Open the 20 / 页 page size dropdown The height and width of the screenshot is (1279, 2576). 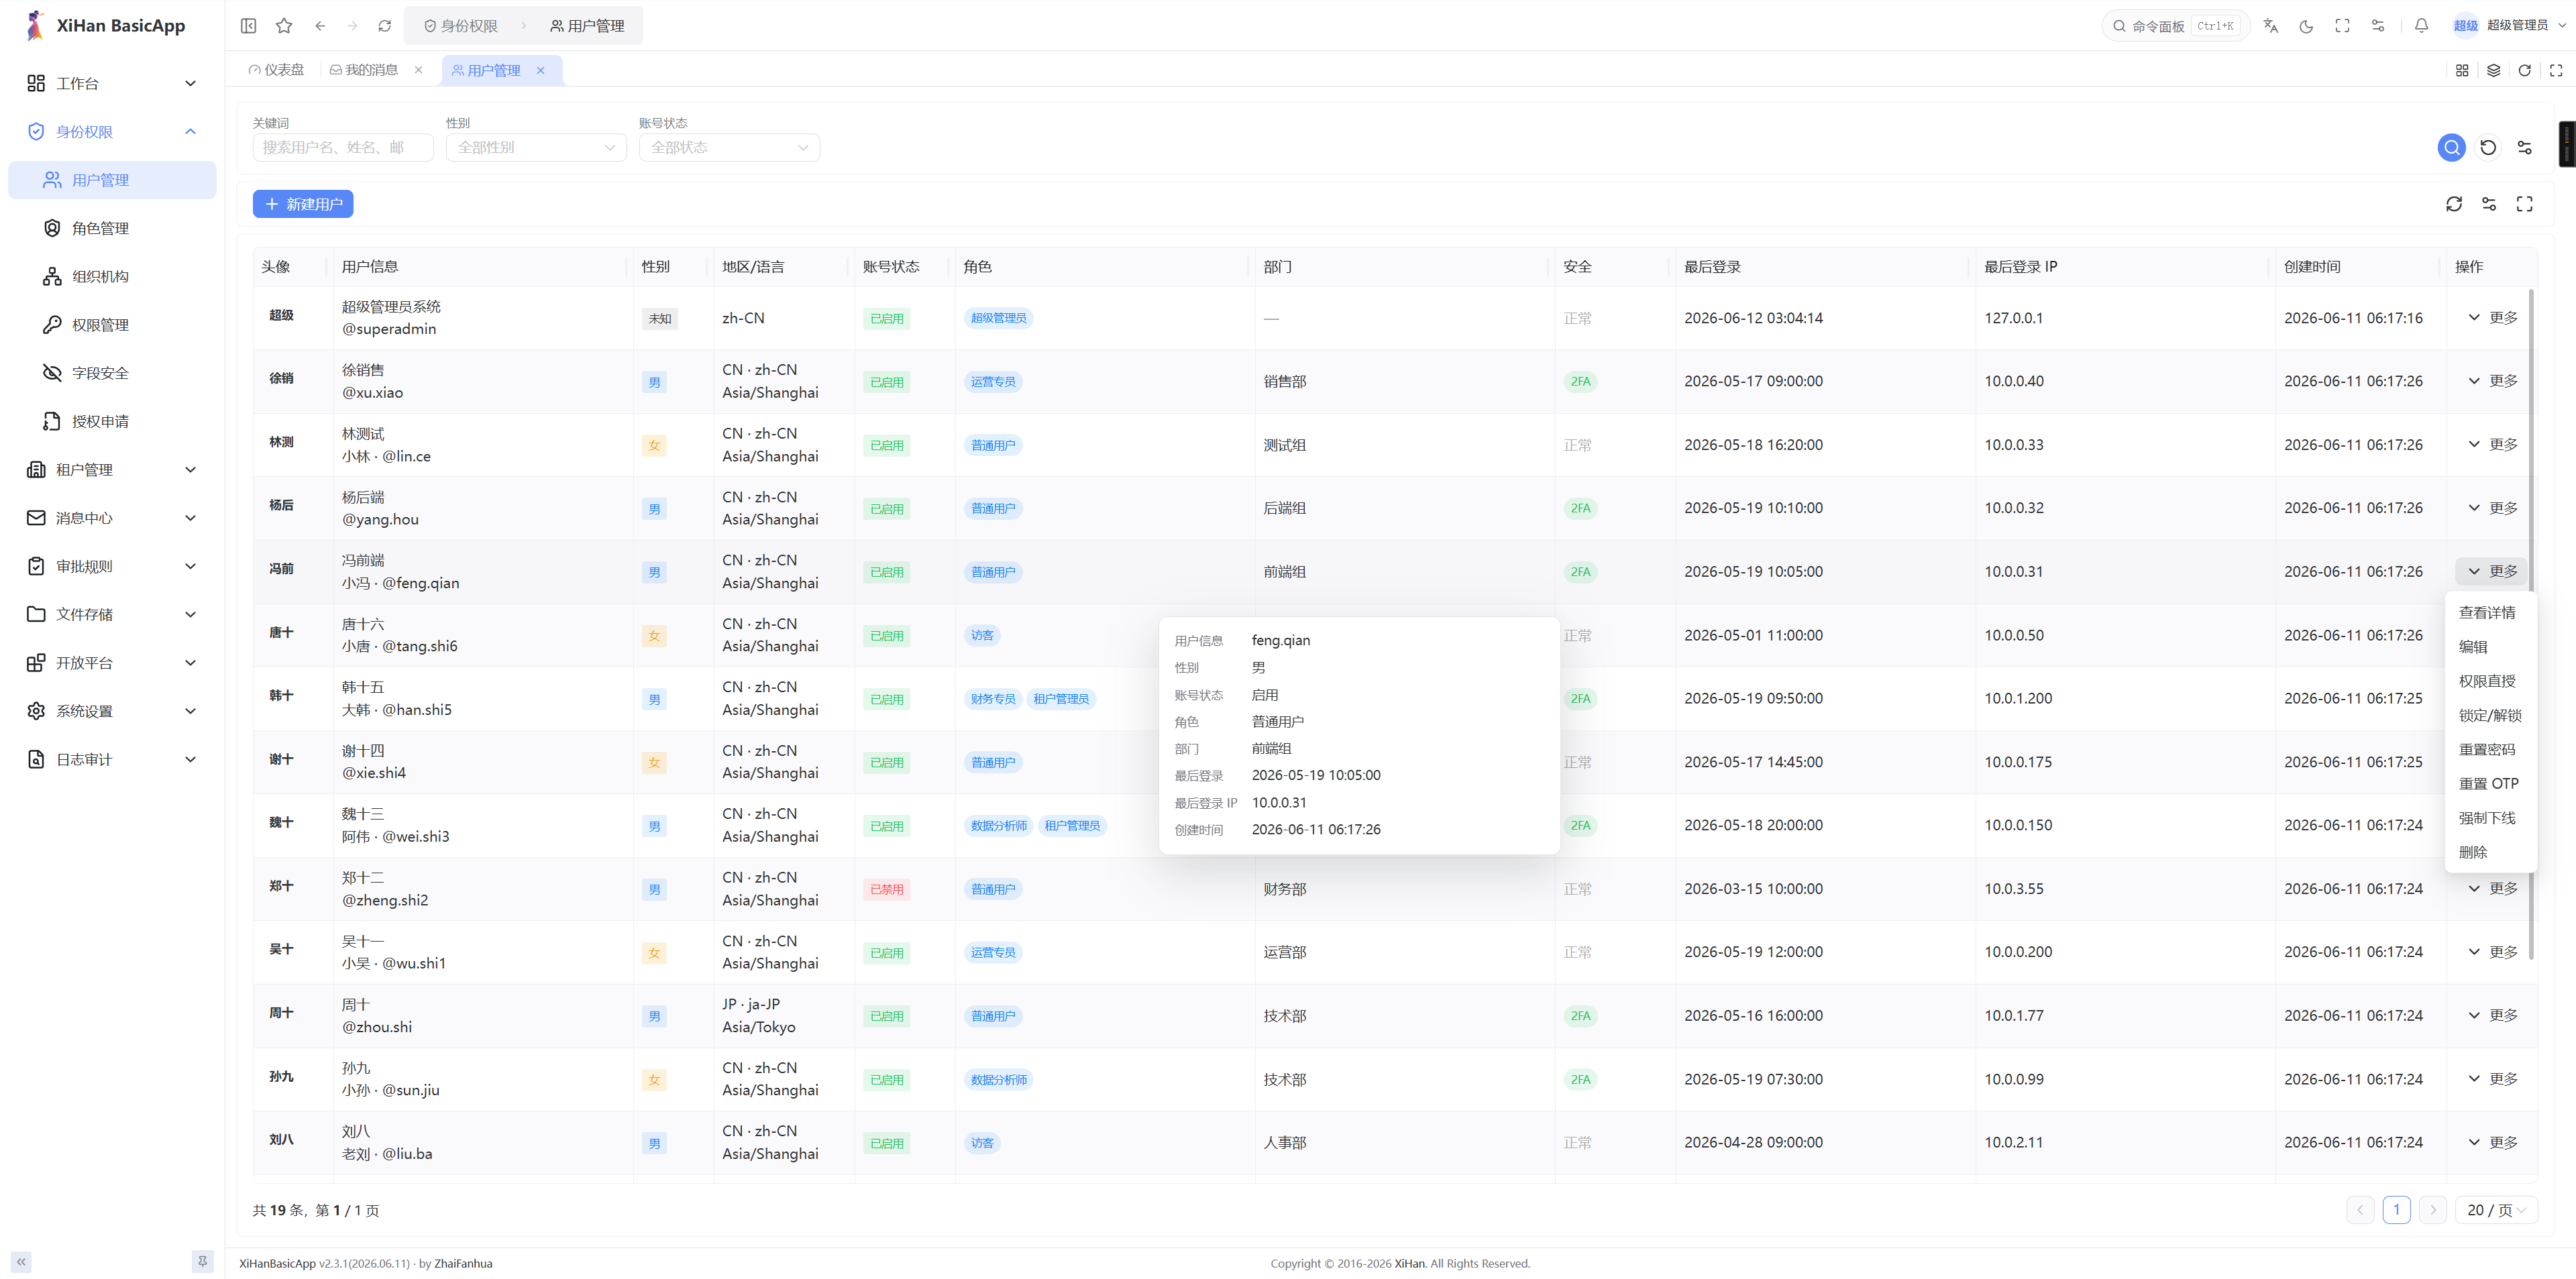pyautogui.click(x=2496, y=1210)
